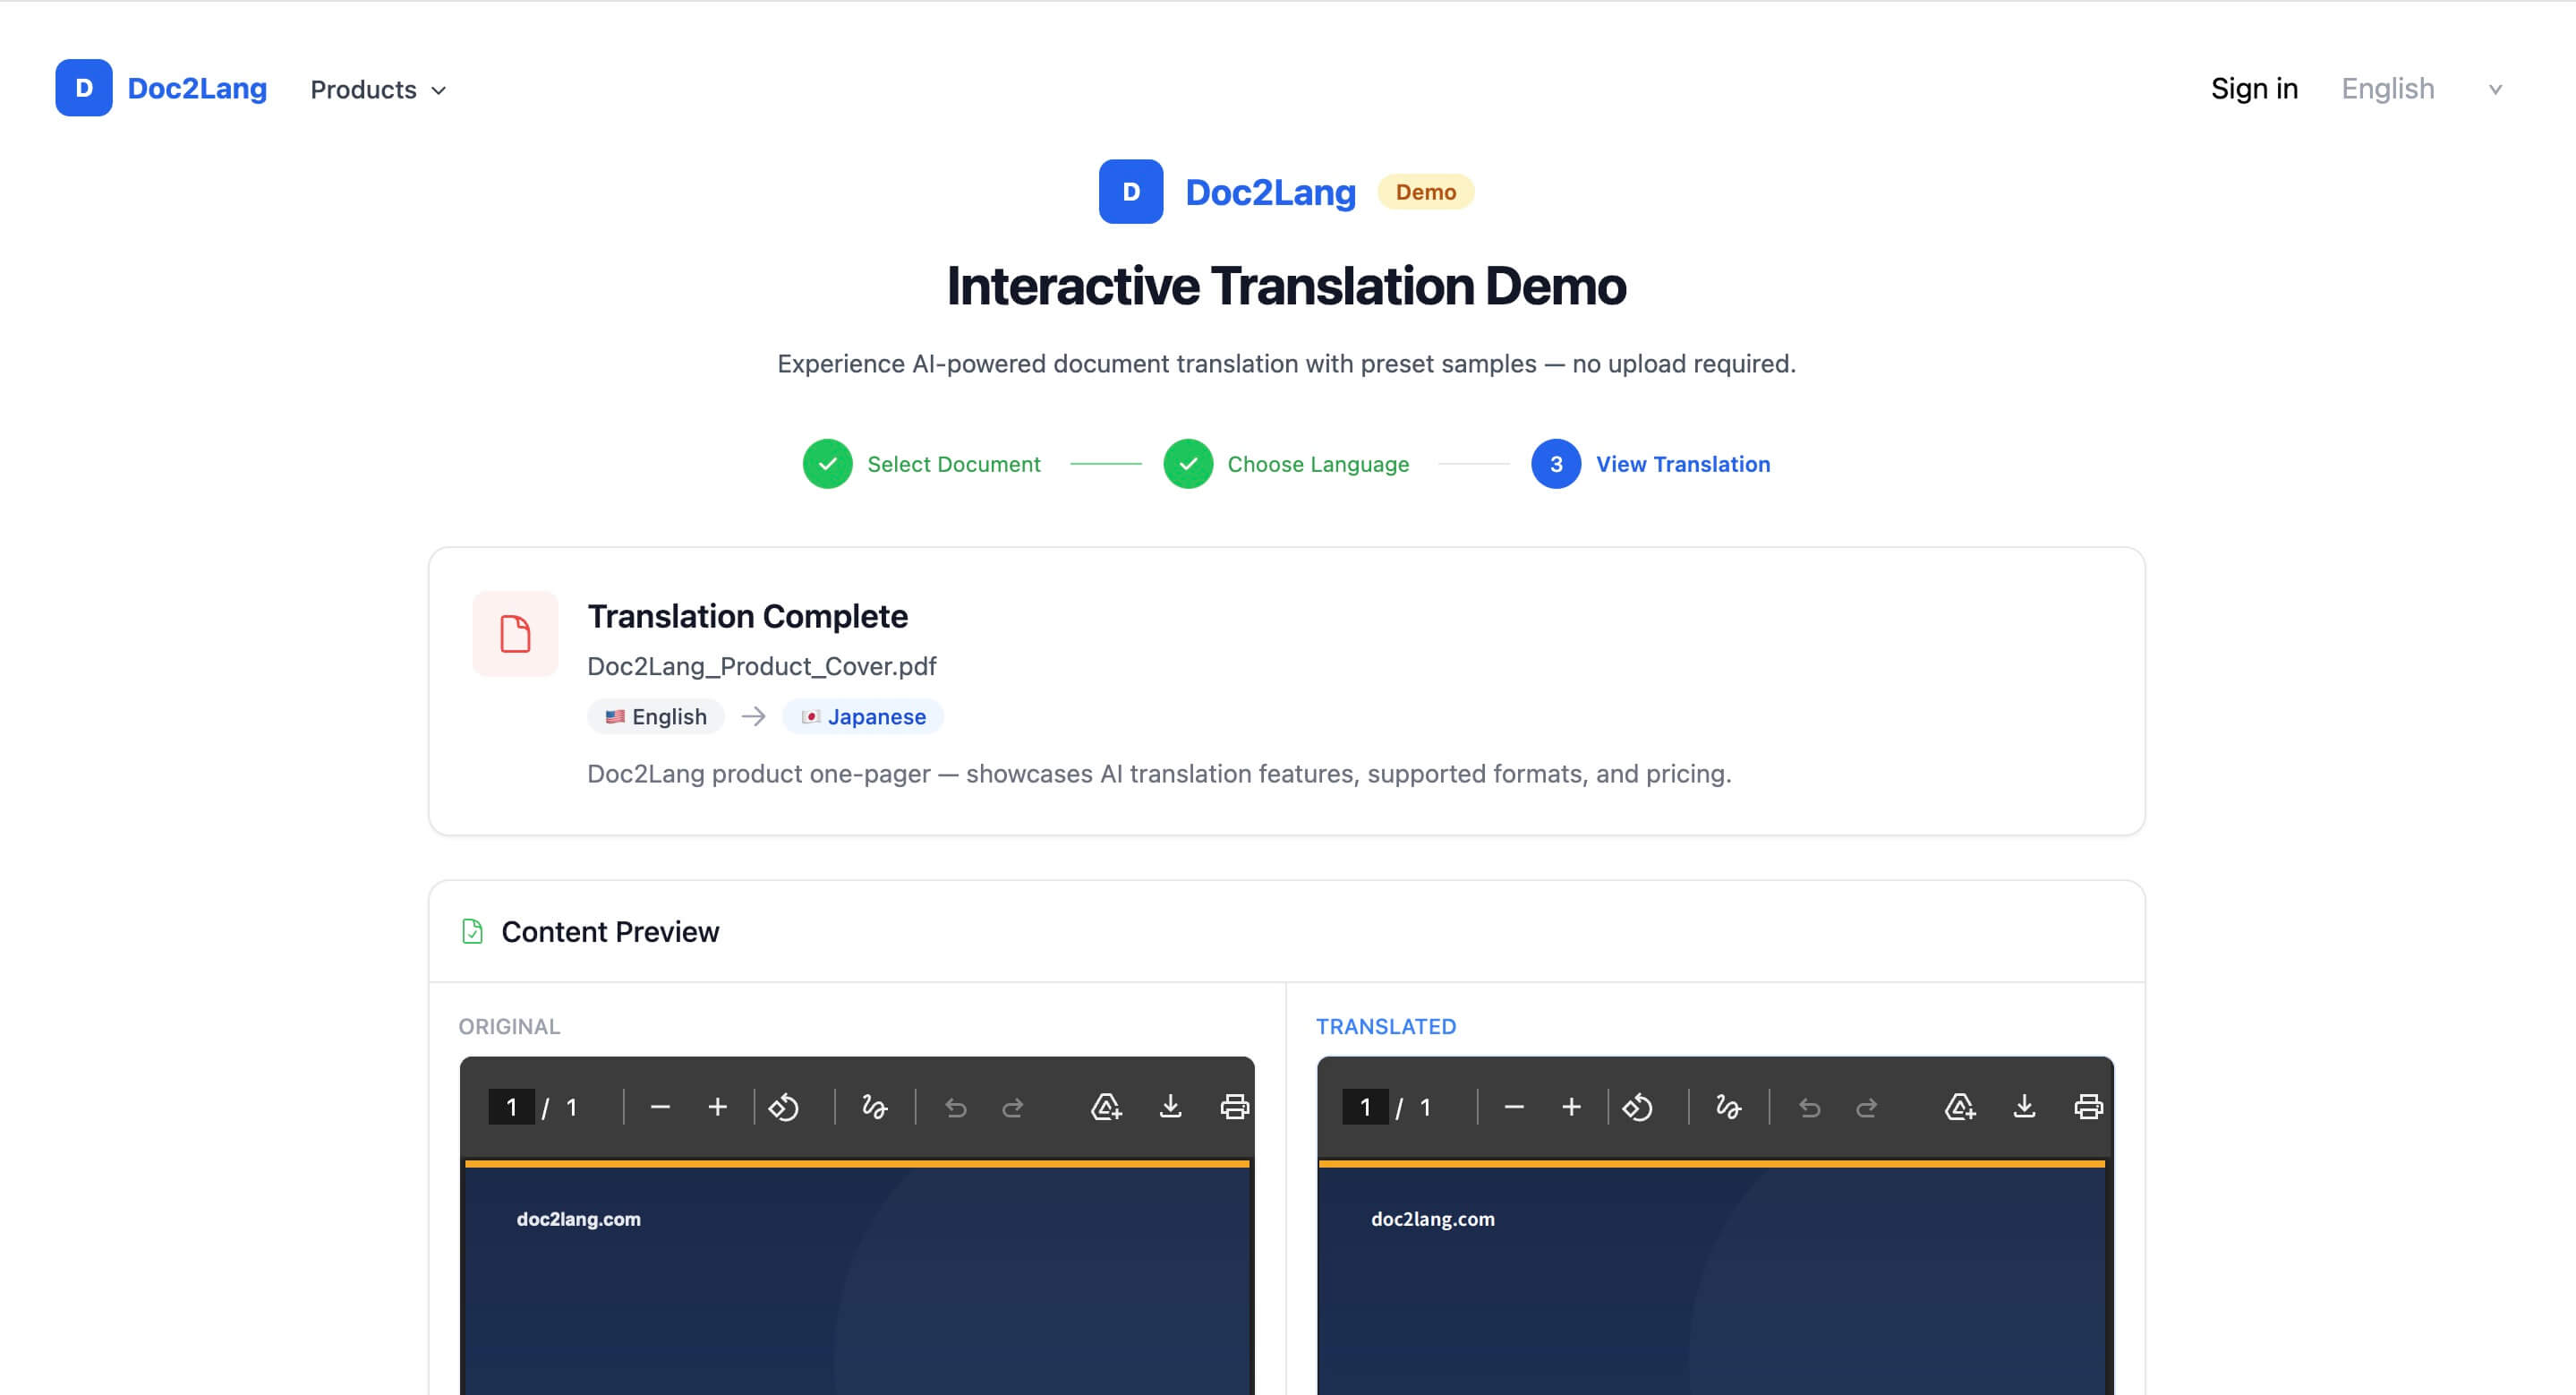Undo in translated PDF viewer

[x=1809, y=1107]
